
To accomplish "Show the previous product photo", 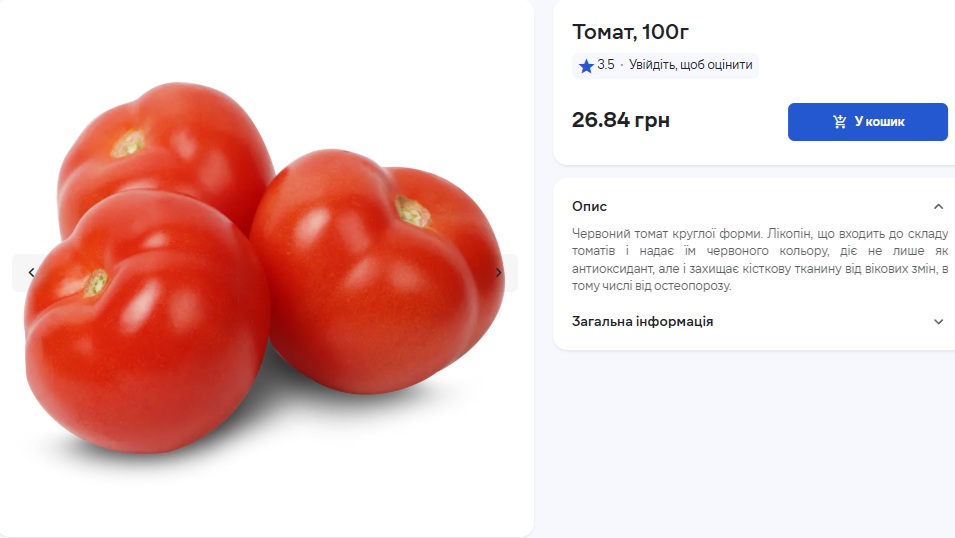I will tap(31, 272).
